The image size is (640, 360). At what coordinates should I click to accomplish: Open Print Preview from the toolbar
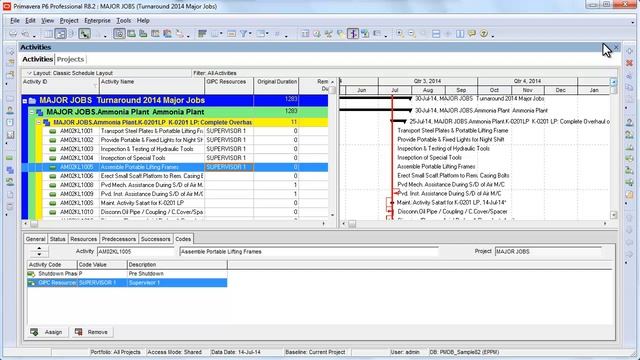coord(25,34)
